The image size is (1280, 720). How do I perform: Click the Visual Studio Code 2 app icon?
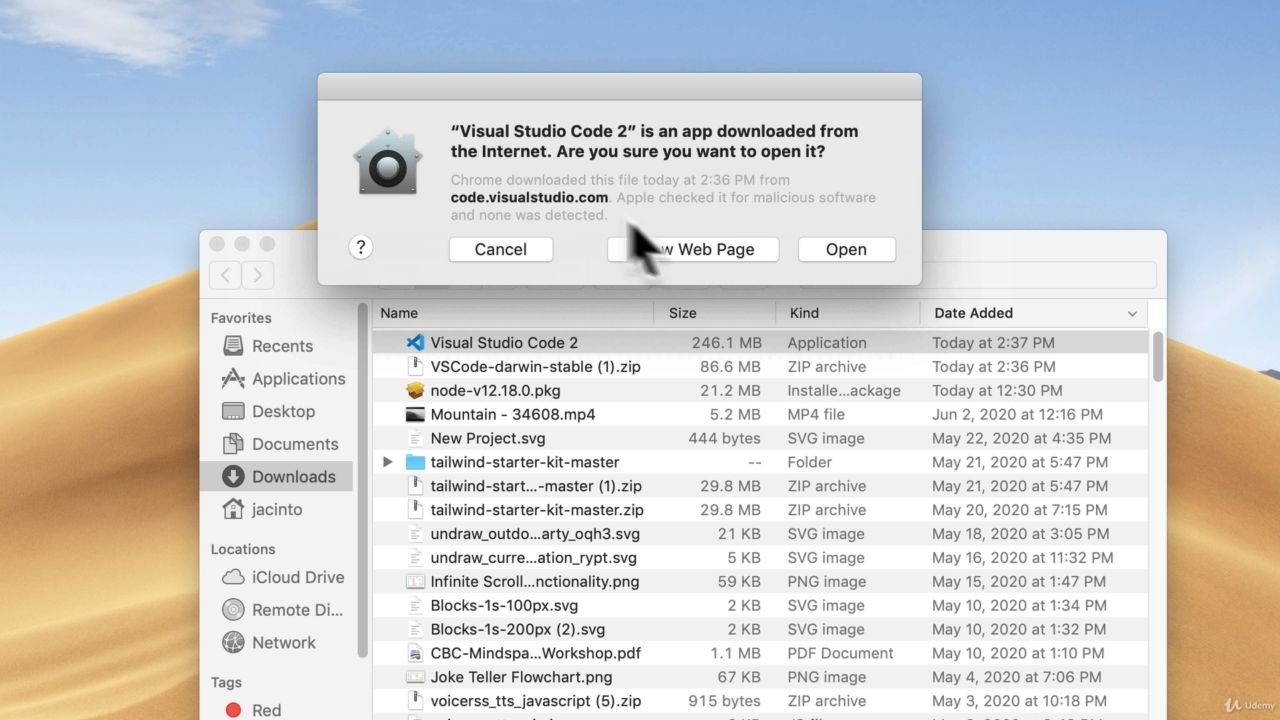coord(415,342)
